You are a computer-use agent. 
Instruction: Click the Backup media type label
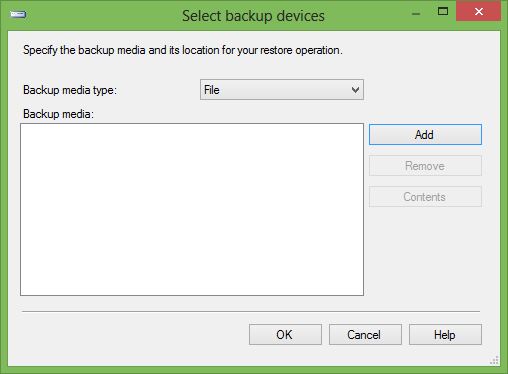[x=70, y=90]
